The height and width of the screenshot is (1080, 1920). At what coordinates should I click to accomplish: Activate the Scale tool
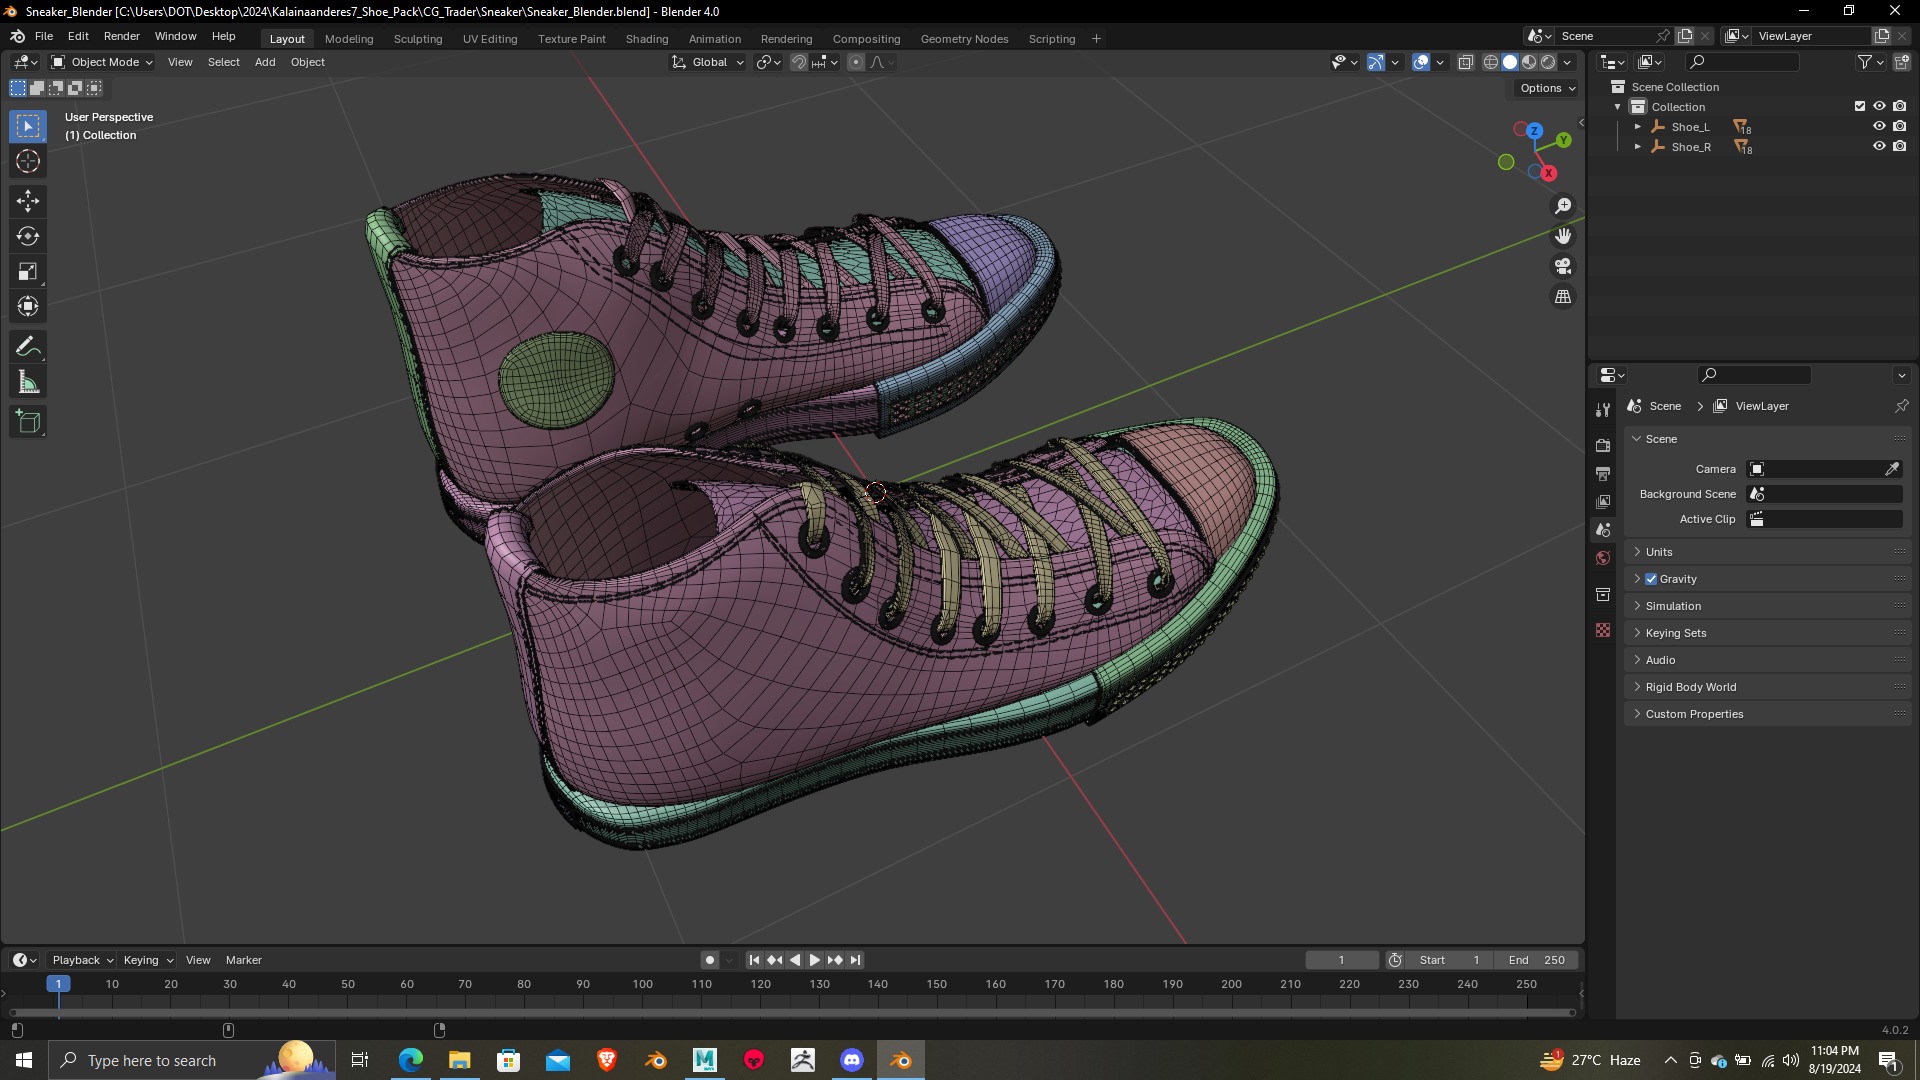28,272
